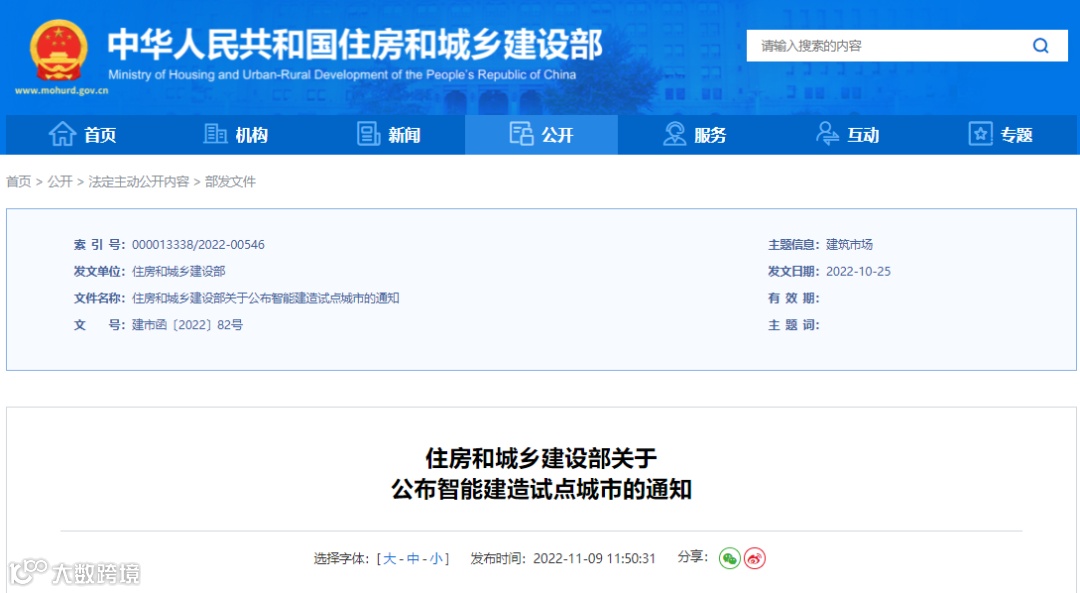Click the 有效期 label
The image size is (1080, 593).
[x=793, y=298]
